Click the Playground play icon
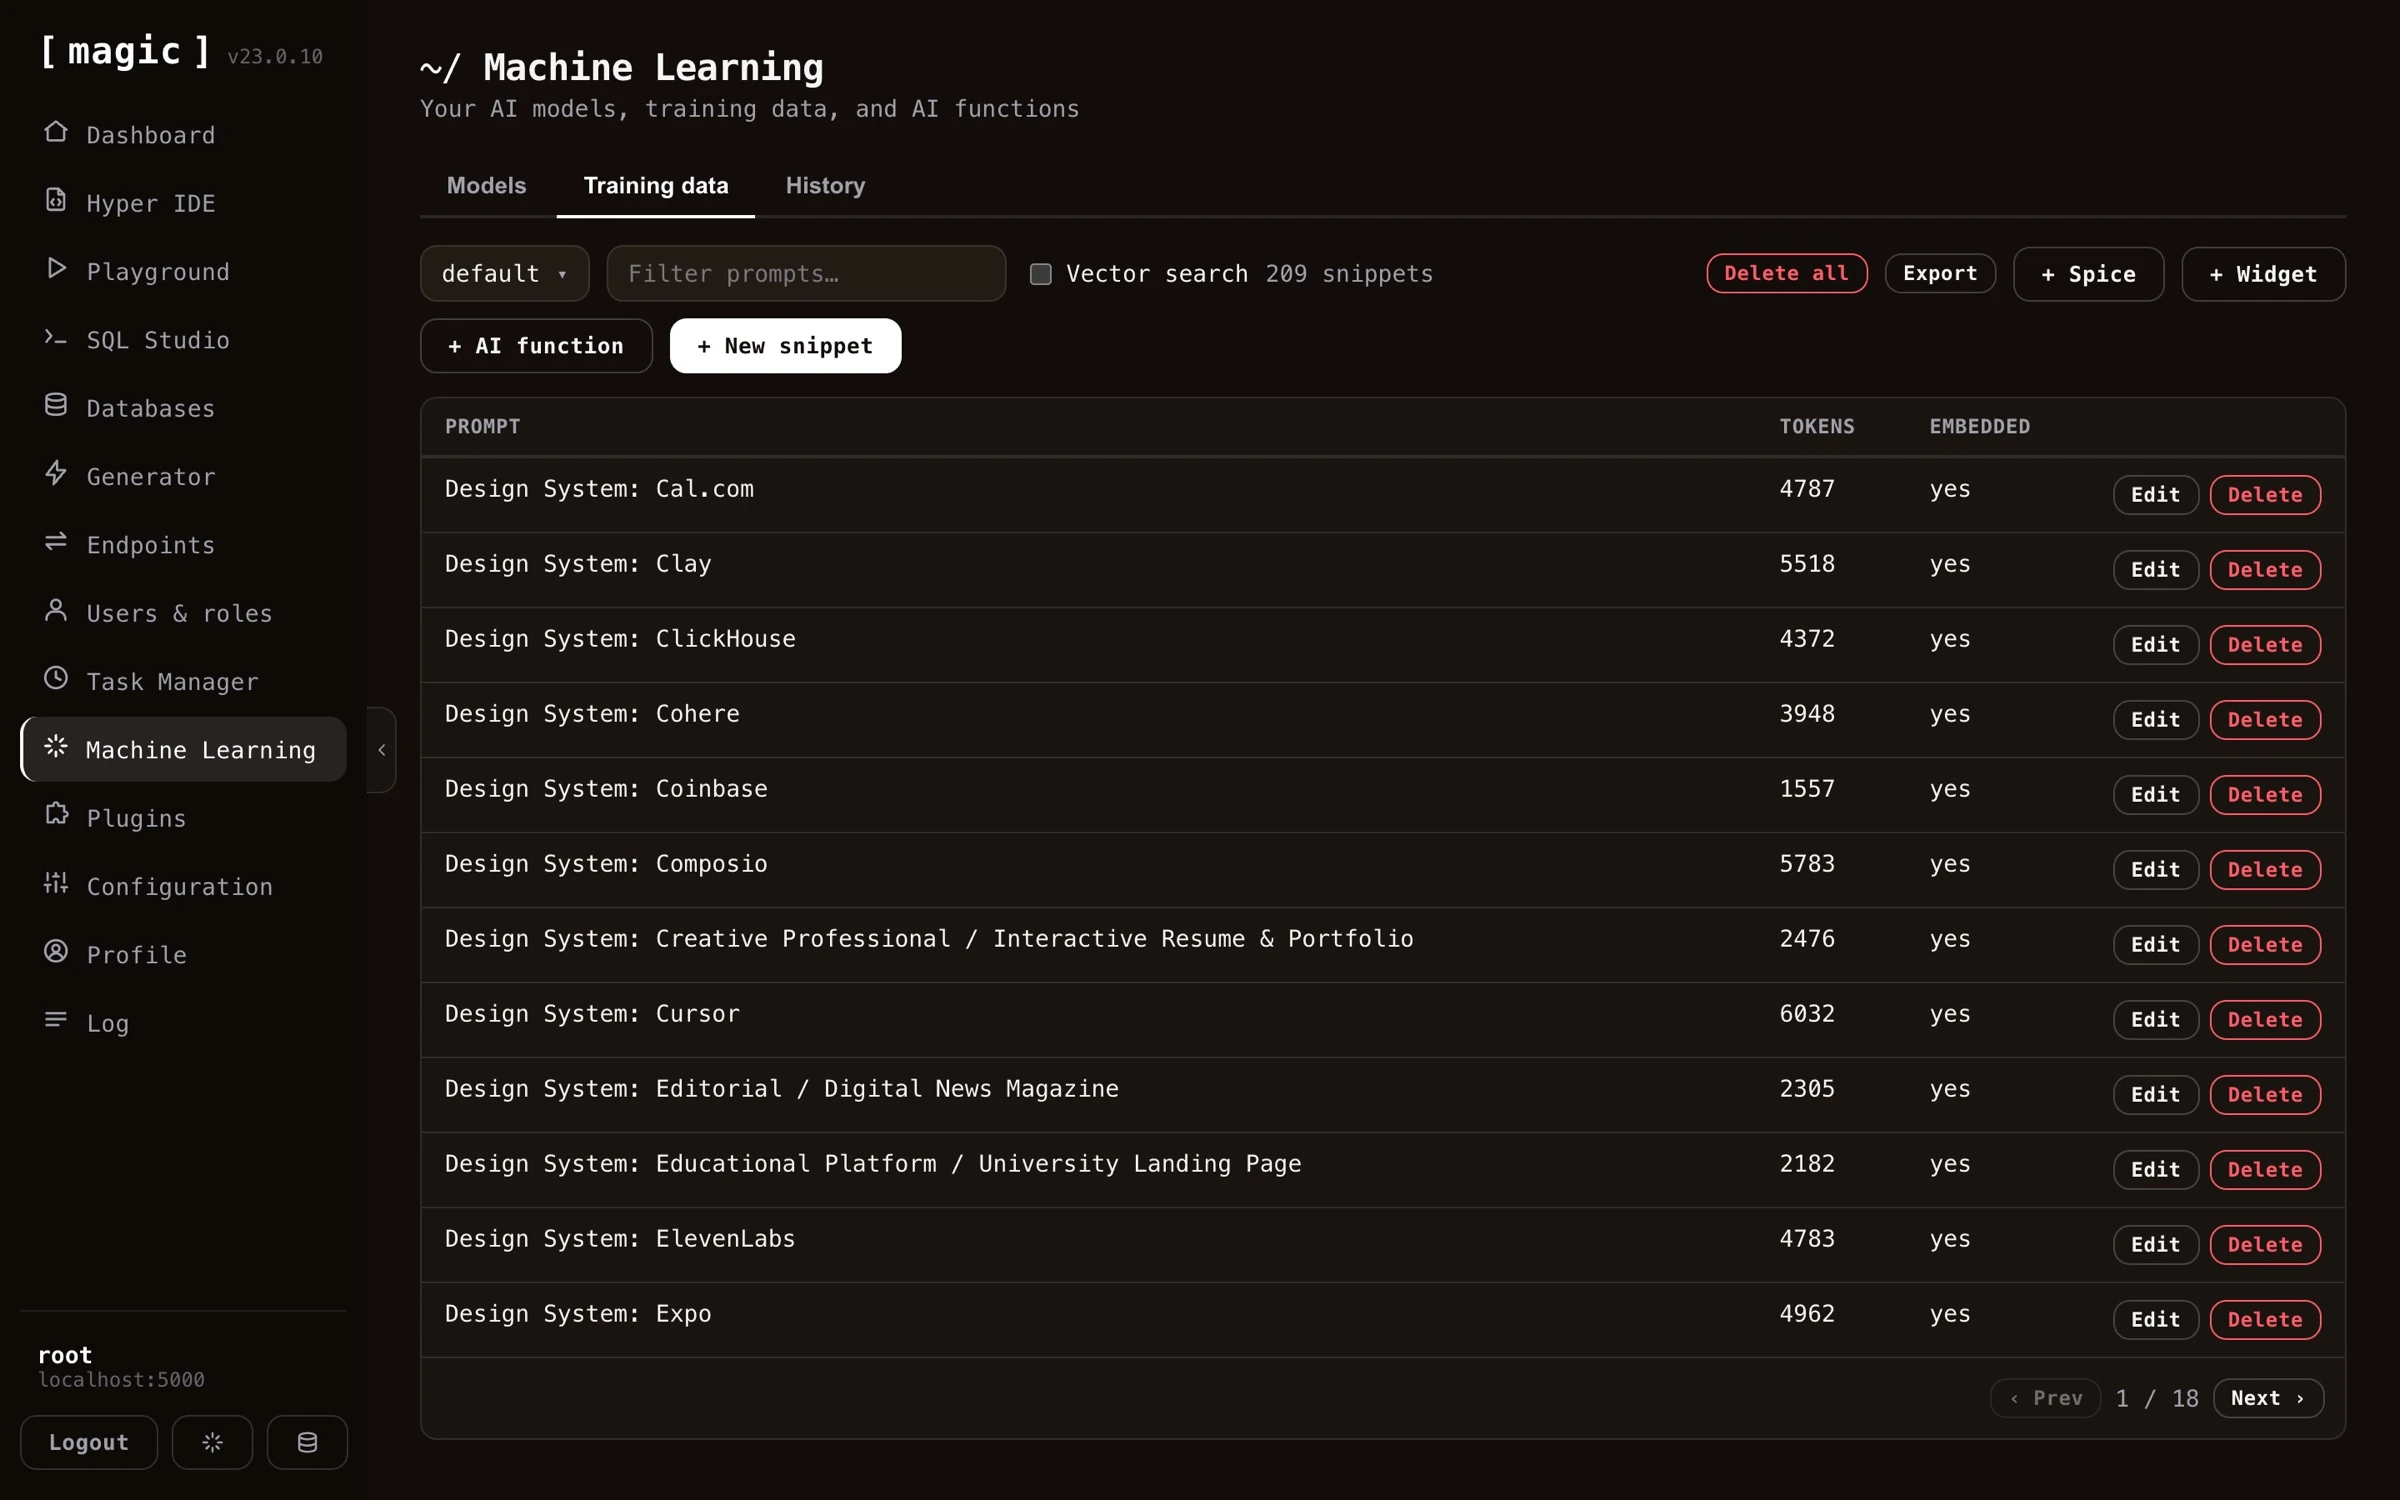 56,268
